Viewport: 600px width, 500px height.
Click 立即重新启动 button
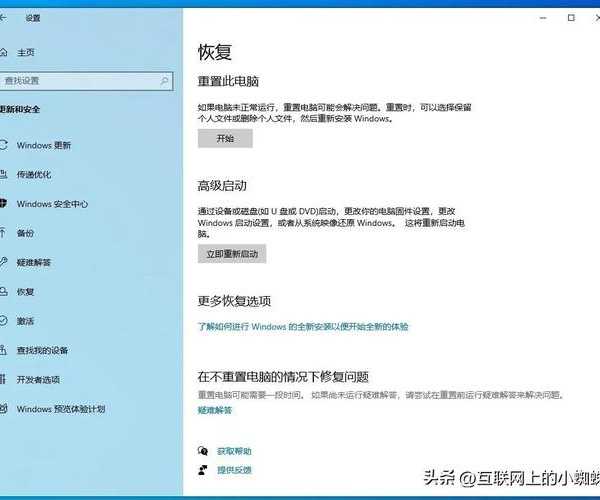point(232,254)
